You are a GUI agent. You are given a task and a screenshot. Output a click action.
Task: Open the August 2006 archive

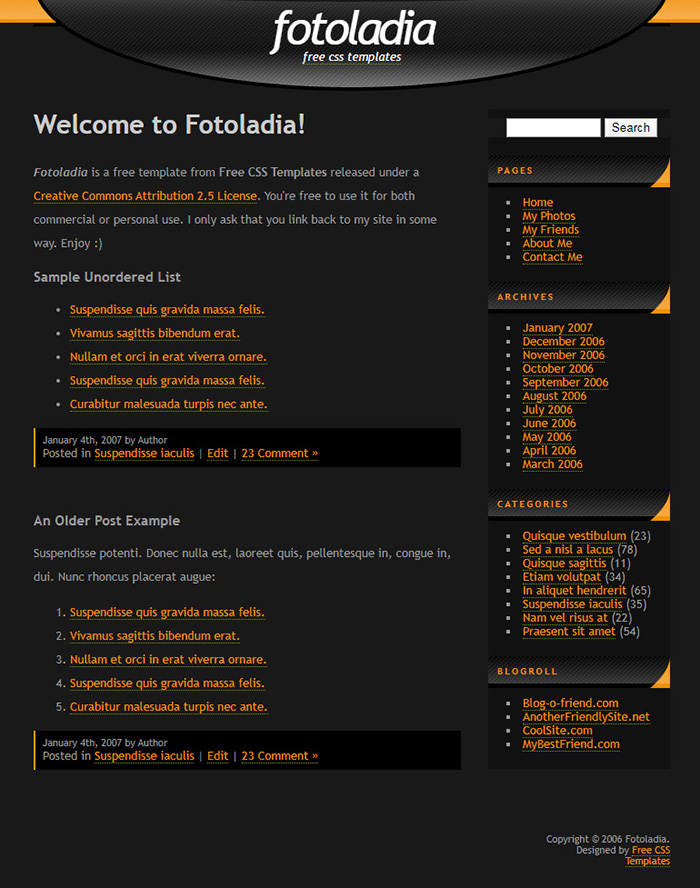[x=553, y=396]
